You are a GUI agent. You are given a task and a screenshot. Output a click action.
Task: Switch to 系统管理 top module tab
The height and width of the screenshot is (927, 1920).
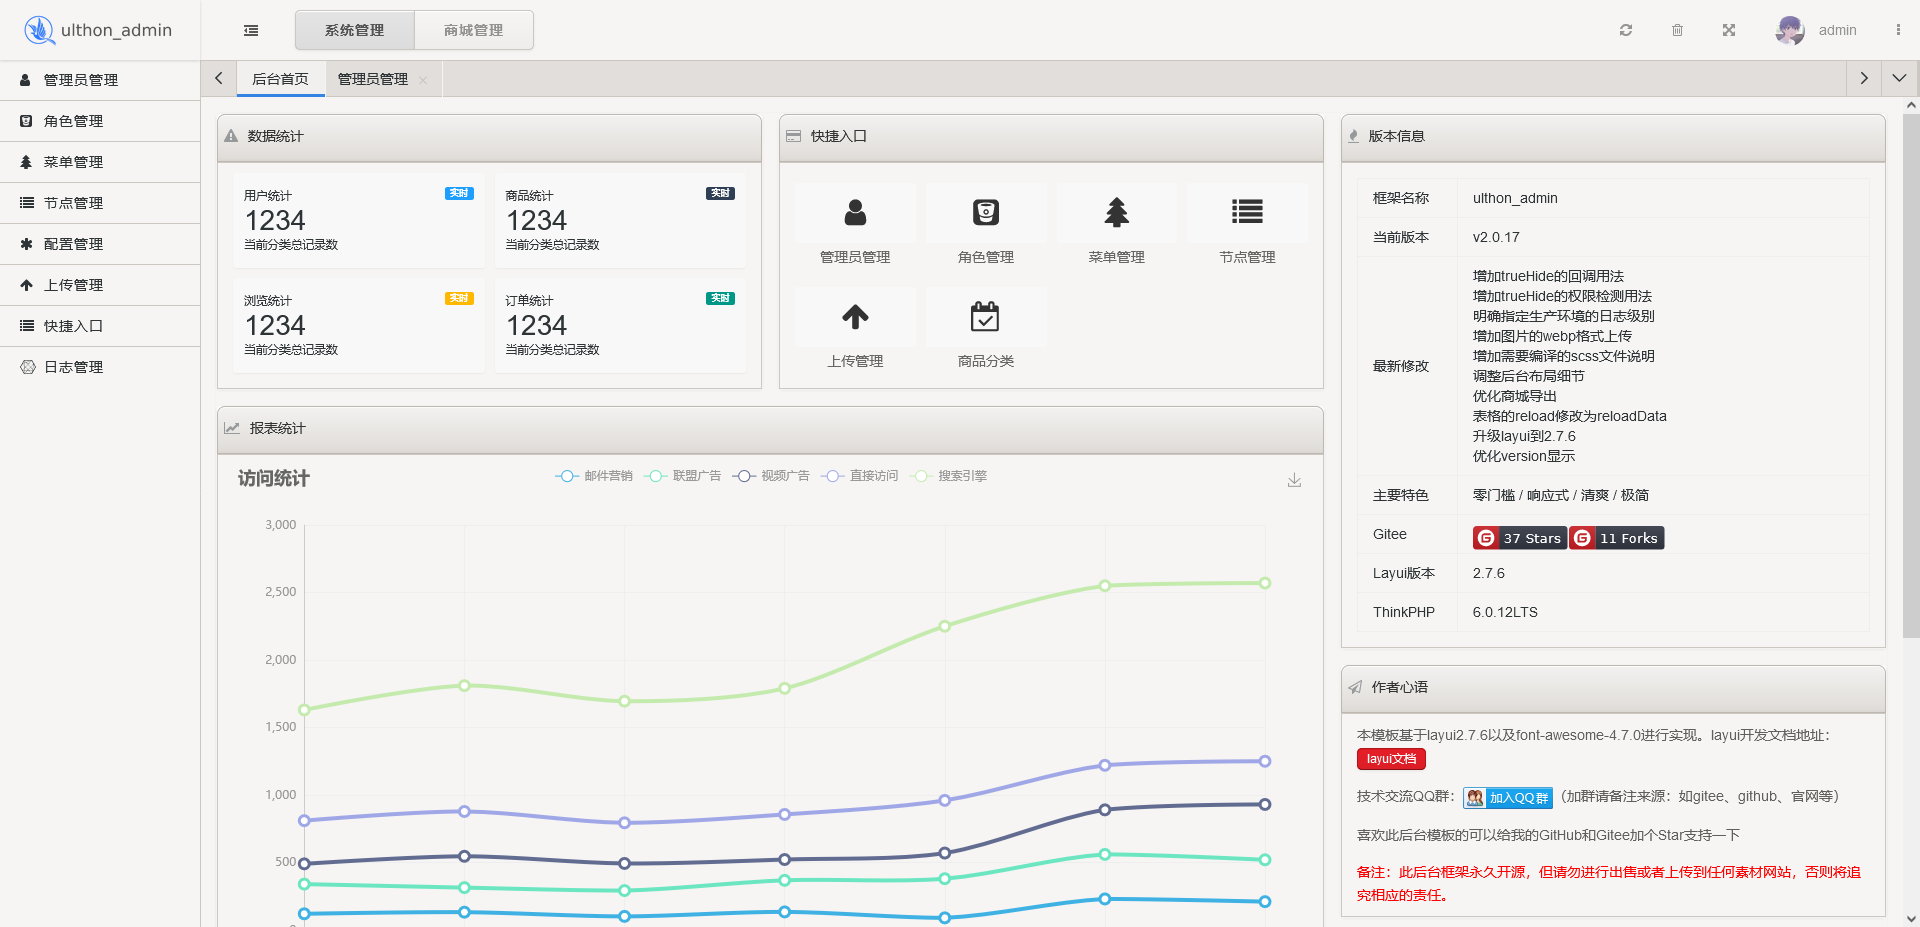354,30
